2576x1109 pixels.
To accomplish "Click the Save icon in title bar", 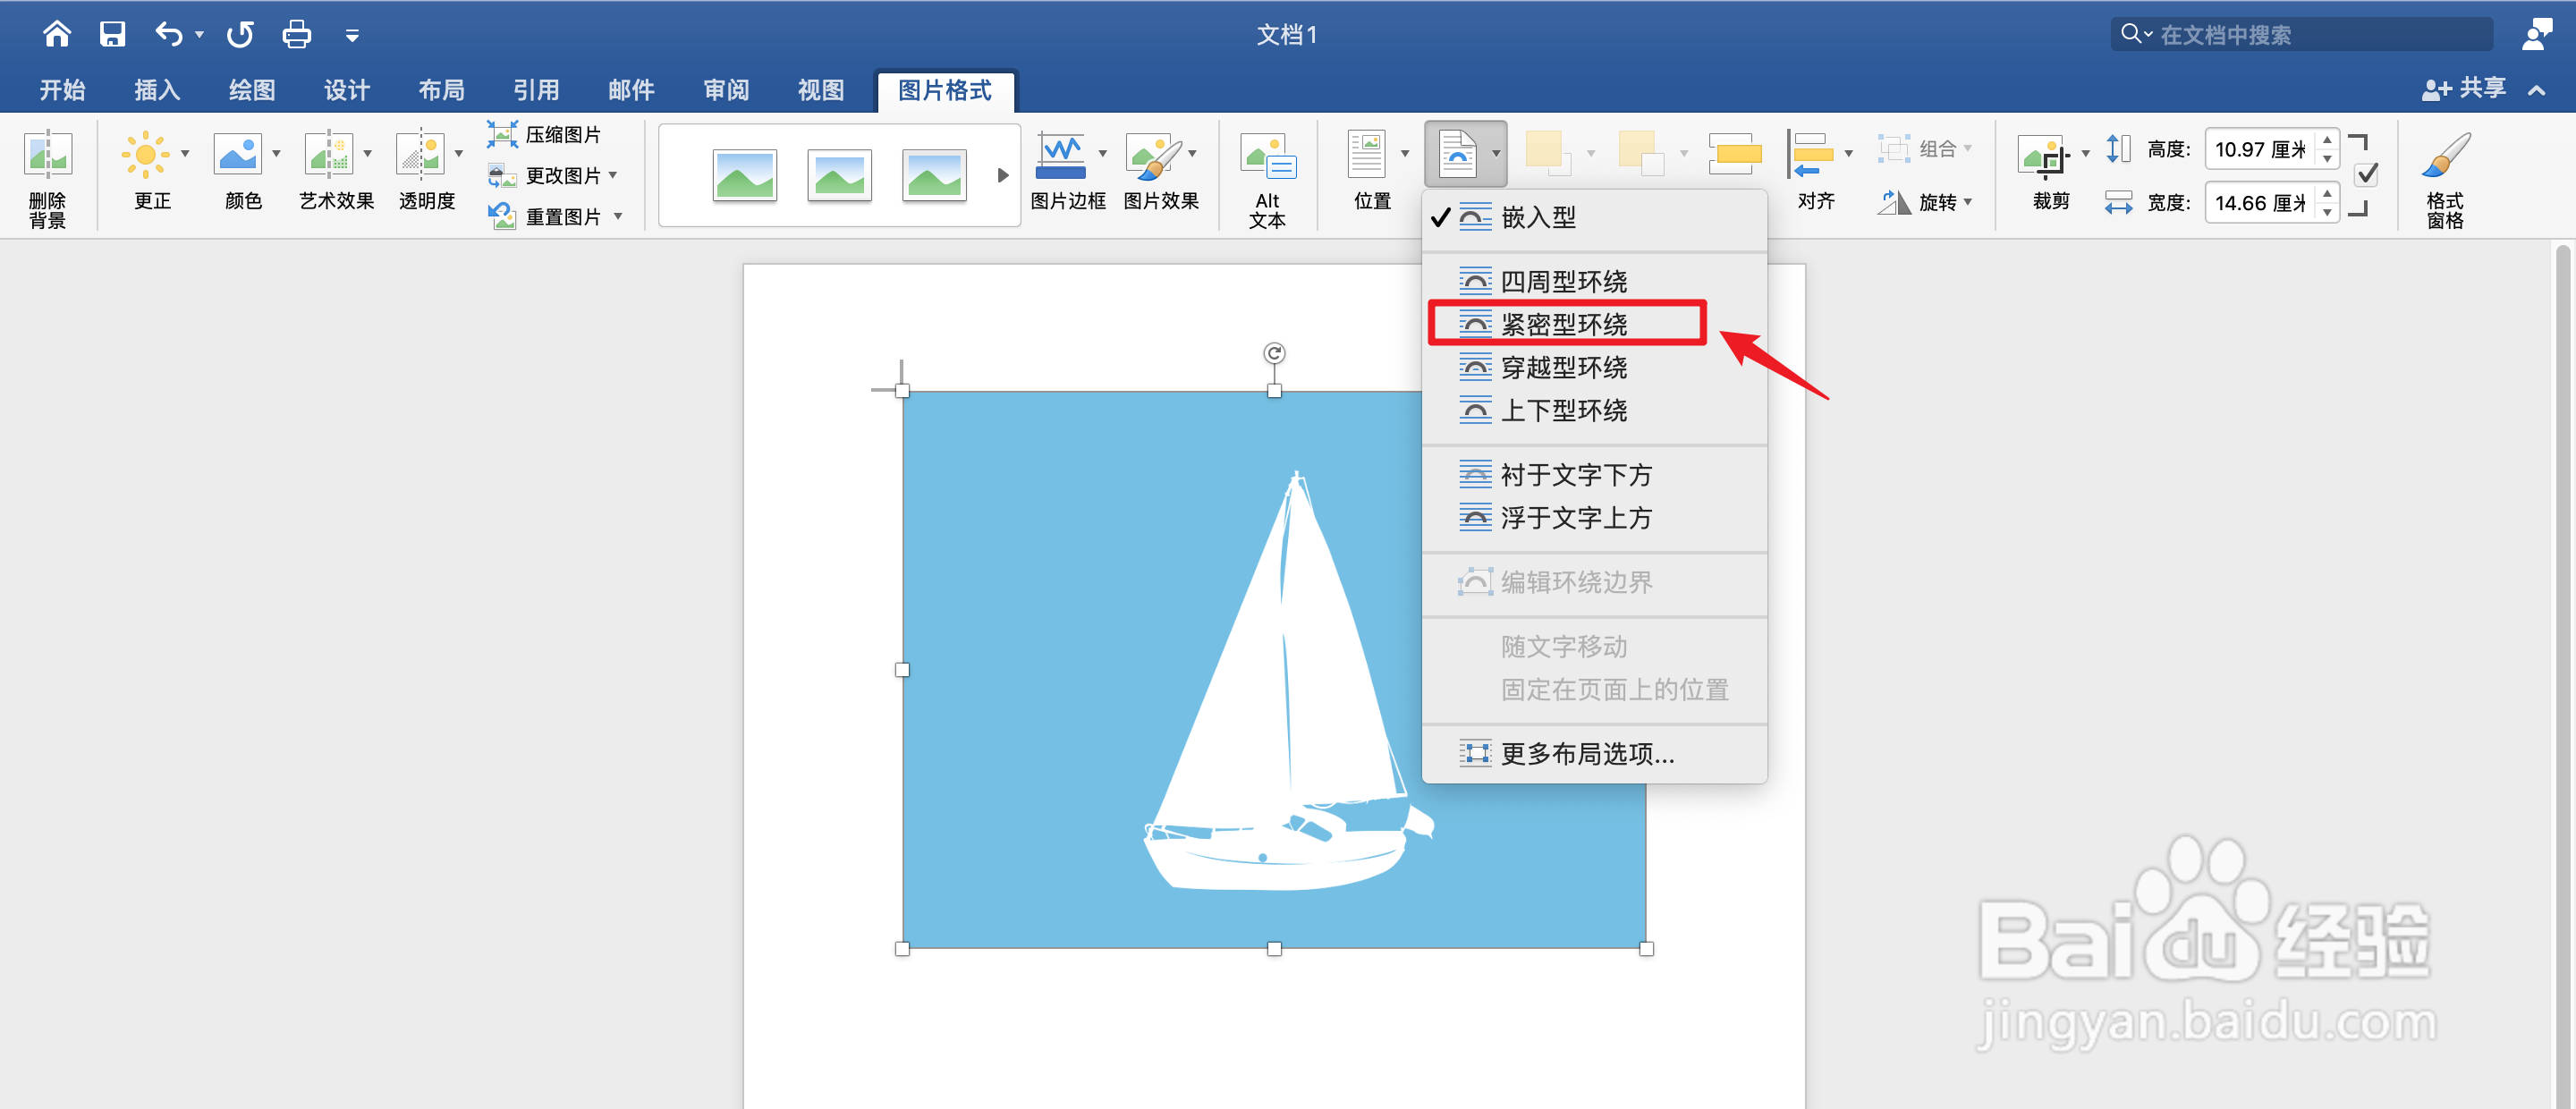I will tap(112, 34).
